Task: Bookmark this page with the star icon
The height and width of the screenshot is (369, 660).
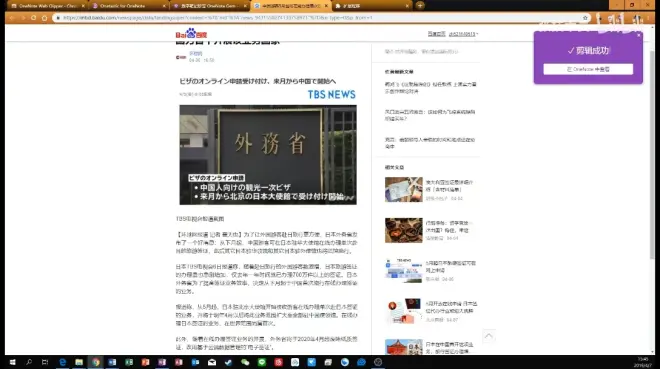Action: point(585,18)
